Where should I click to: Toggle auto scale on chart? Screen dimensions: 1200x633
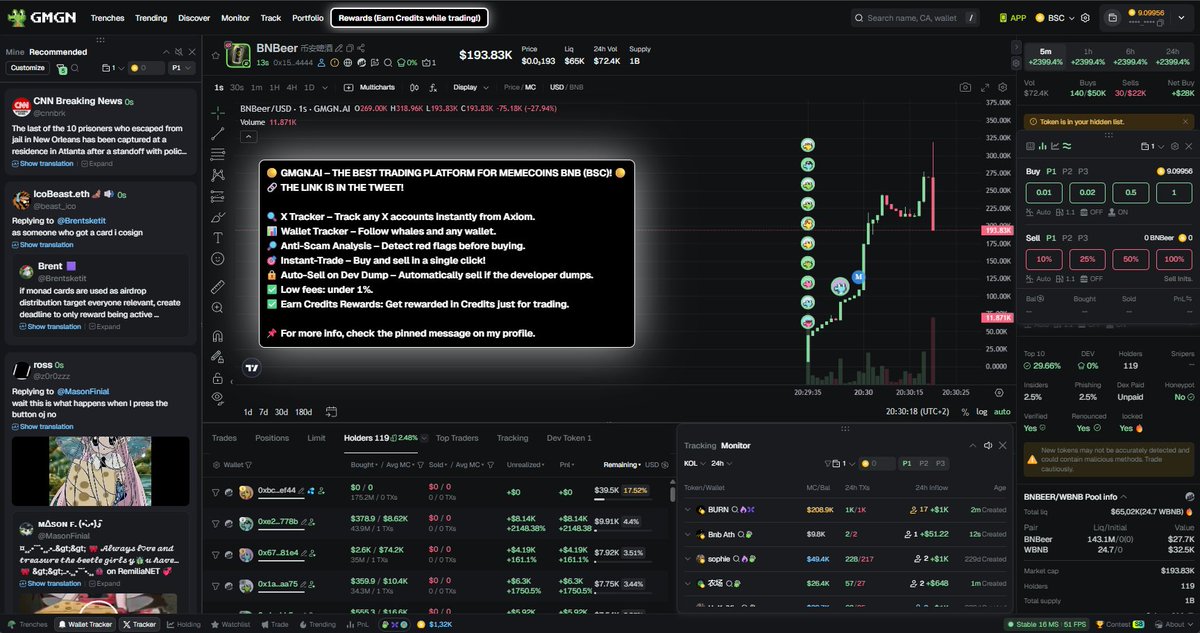pyautogui.click(x=1002, y=412)
